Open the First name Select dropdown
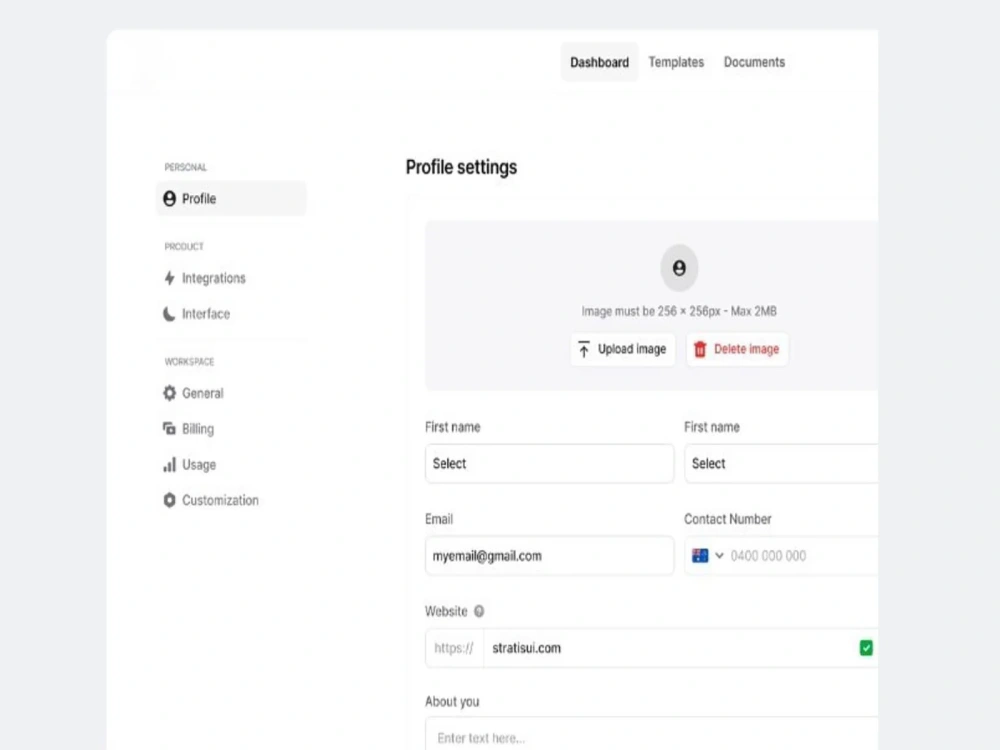1000x750 pixels. pyautogui.click(x=548, y=463)
